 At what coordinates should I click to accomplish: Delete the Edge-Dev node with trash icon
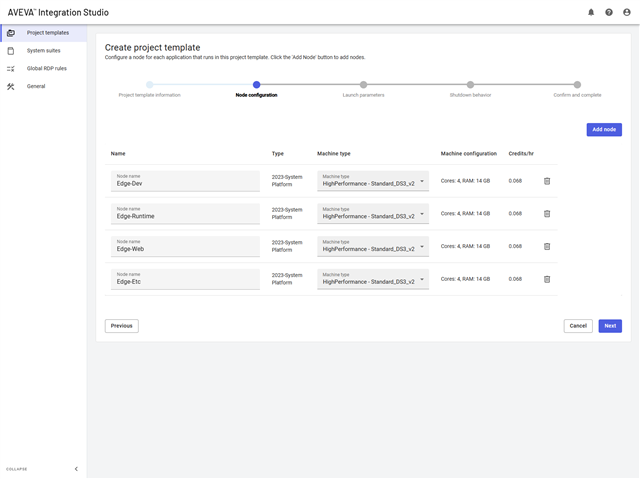(x=547, y=181)
